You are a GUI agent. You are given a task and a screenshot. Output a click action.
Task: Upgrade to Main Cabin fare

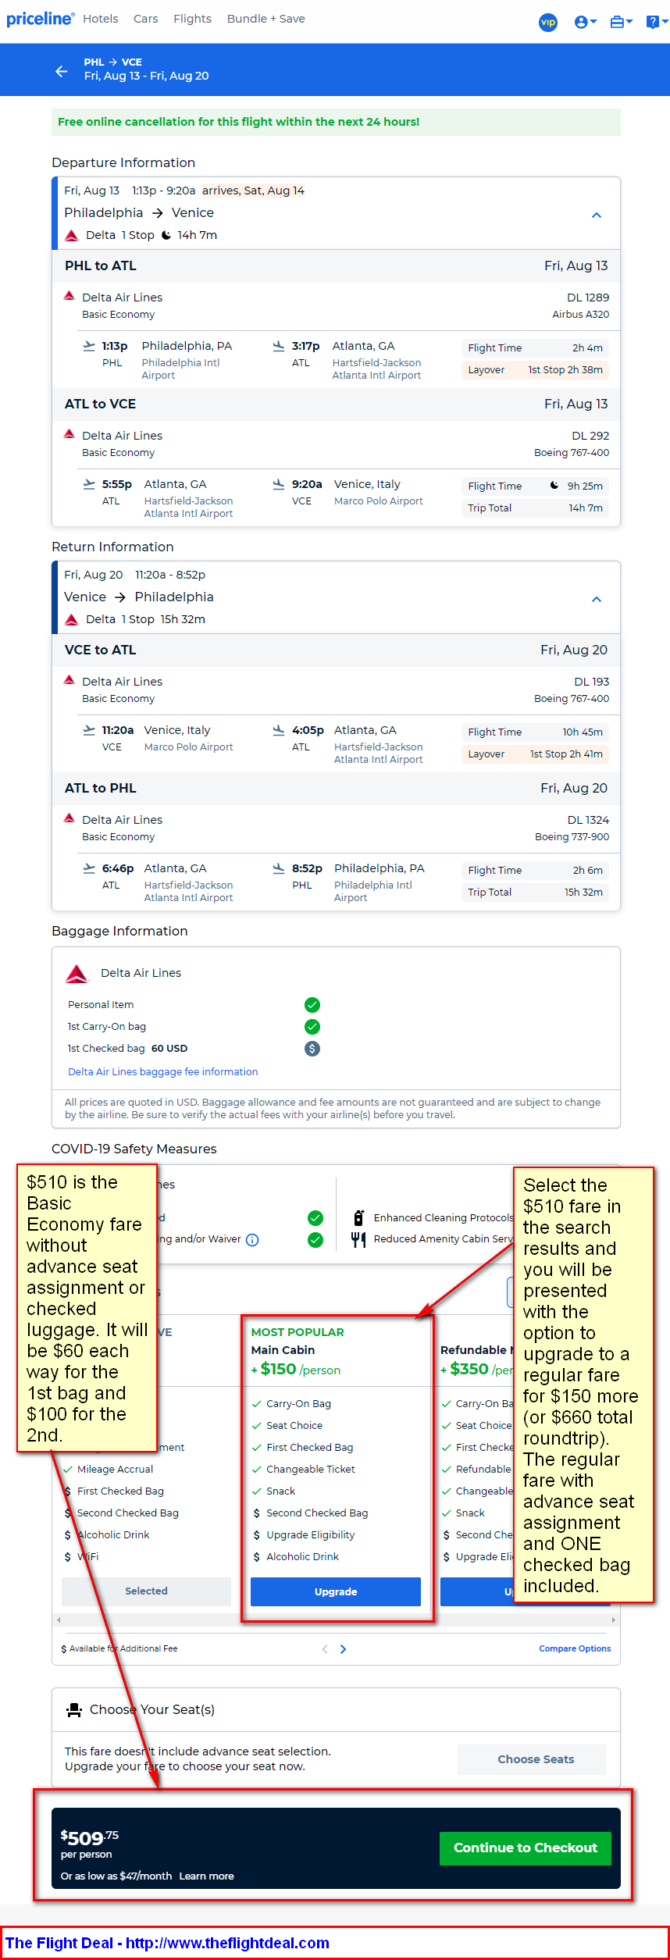click(x=335, y=1591)
